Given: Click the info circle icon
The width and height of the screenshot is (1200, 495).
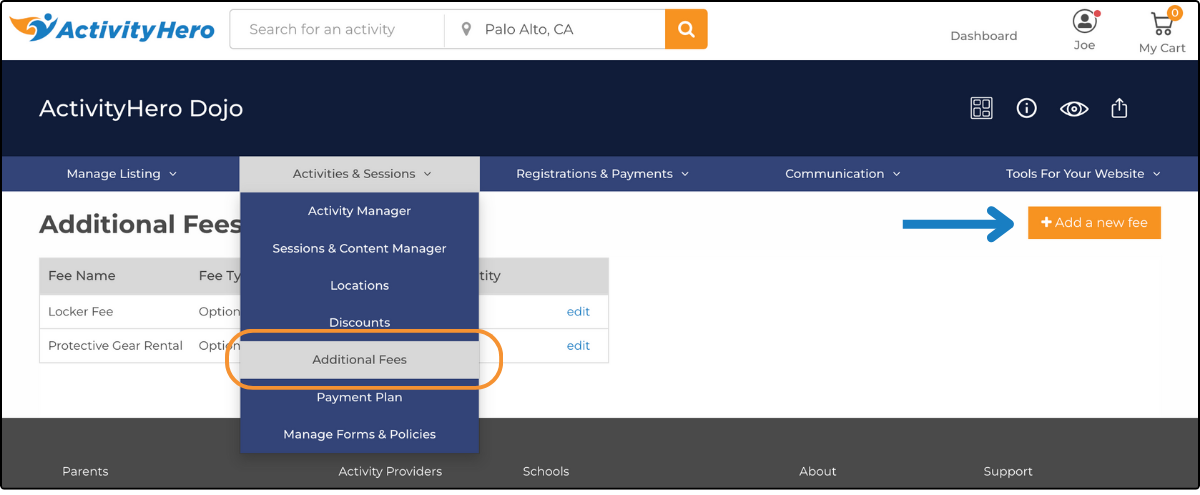Looking at the screenshot, I should [1027, 108].
